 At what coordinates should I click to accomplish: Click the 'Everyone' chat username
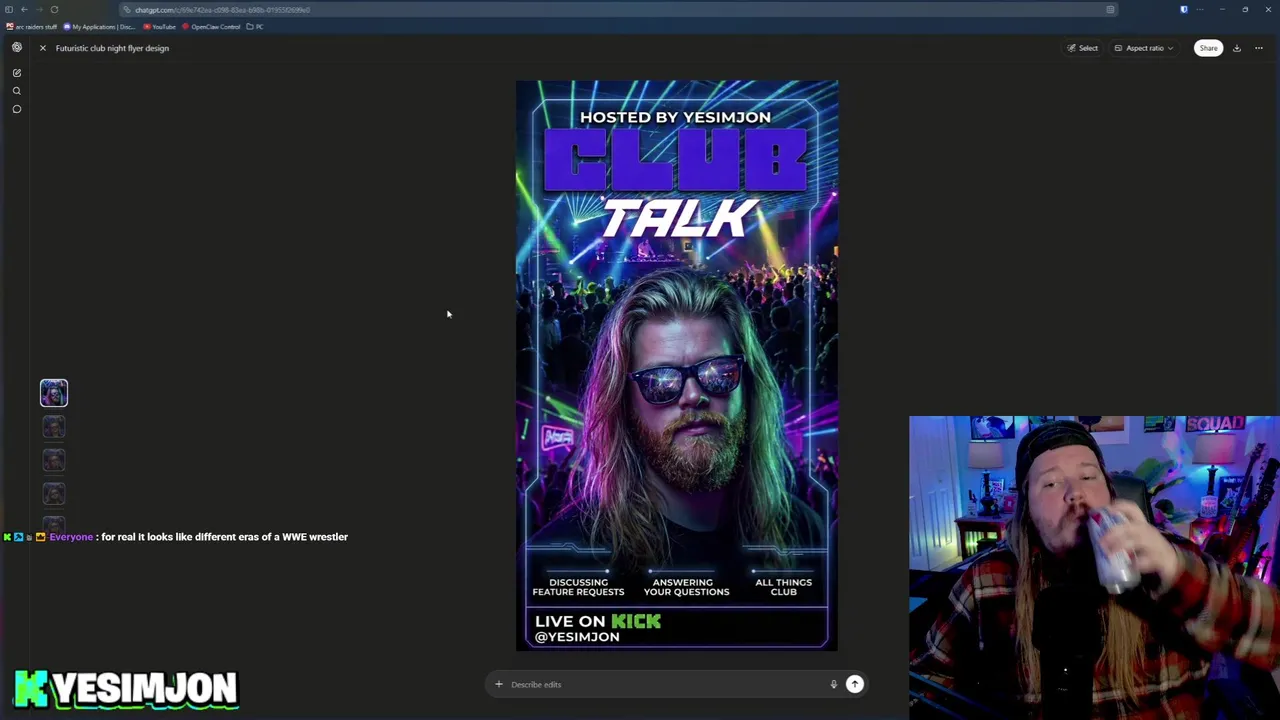point(71,537)
